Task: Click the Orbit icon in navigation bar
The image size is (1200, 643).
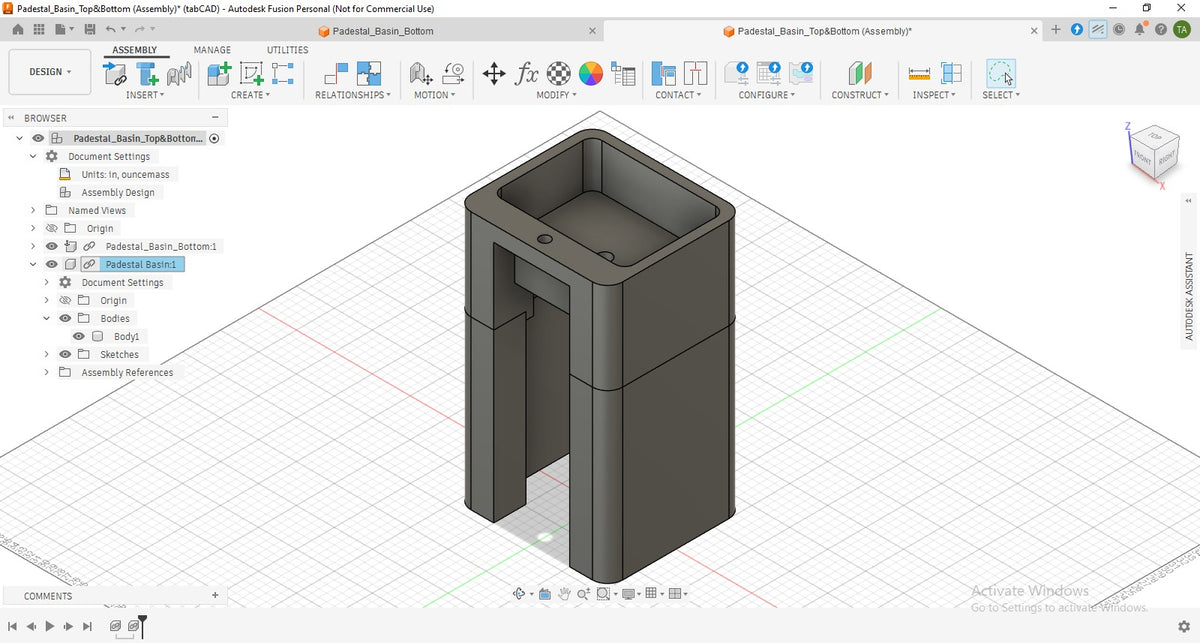Action: (x=519, y=594)
